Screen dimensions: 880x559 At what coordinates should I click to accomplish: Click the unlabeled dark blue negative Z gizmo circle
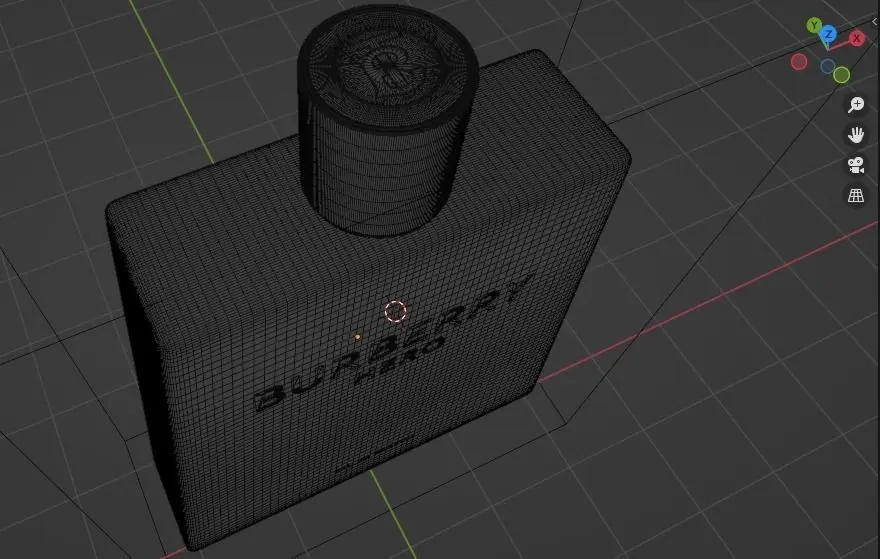click(x=828, y=67)
